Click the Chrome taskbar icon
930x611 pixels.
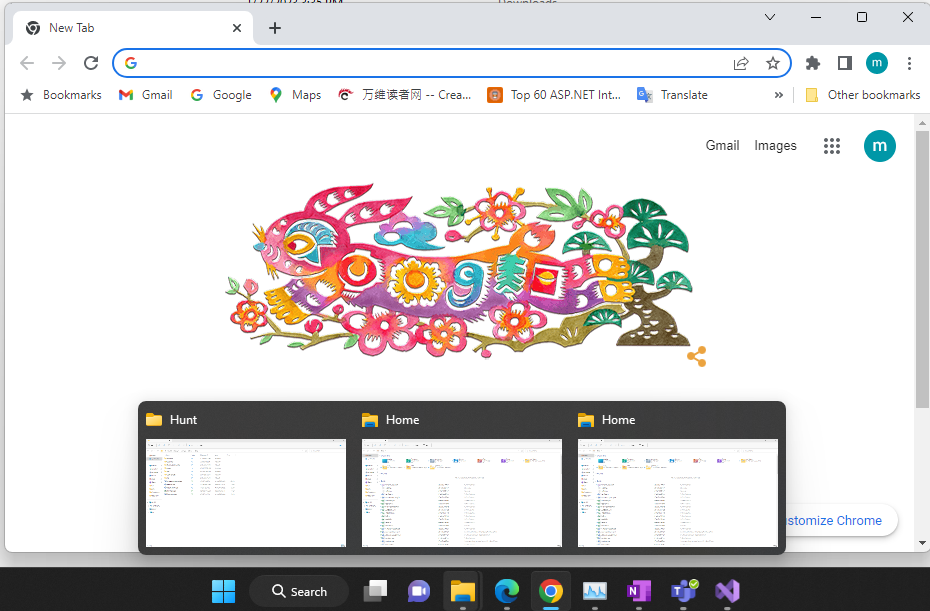point(550,591)
